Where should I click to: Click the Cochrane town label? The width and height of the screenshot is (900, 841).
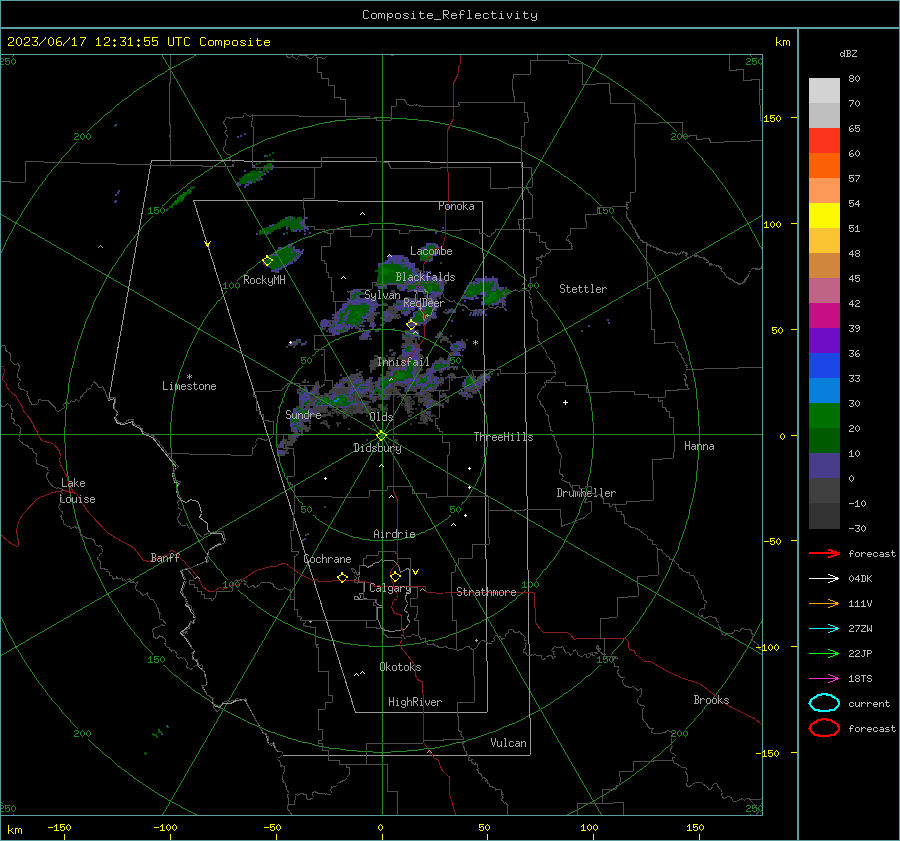[327, 559]
